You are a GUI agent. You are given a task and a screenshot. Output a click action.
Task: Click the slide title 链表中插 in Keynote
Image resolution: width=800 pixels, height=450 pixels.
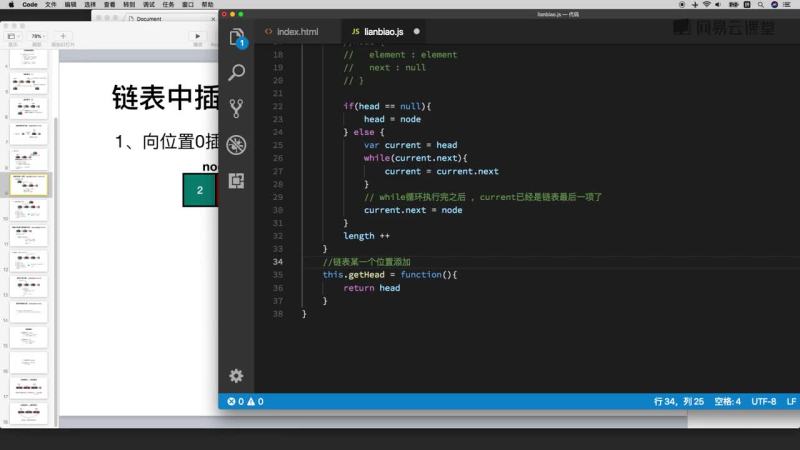coord(165,97)
